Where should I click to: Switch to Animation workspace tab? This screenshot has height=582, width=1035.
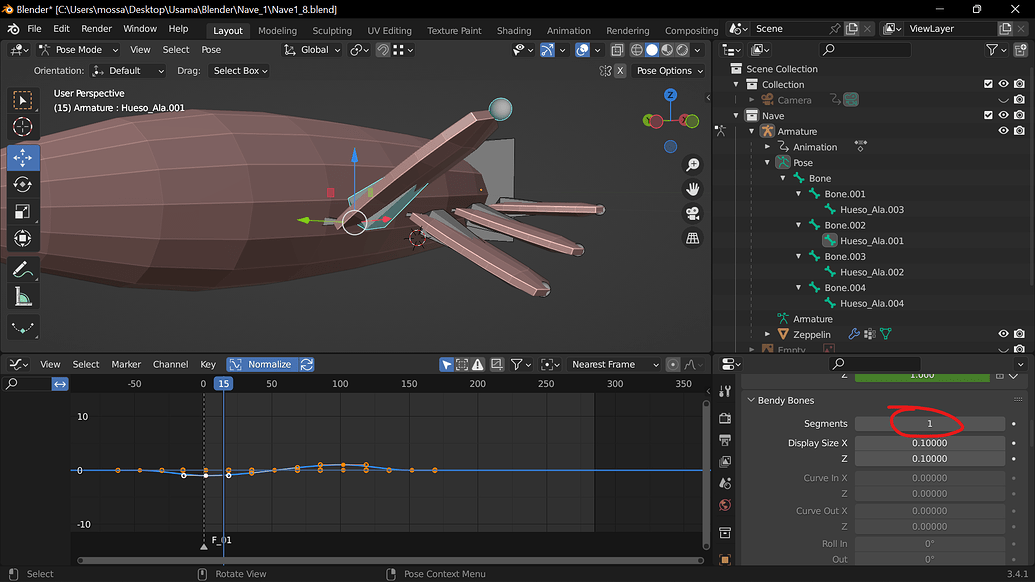tap(568, 30)
